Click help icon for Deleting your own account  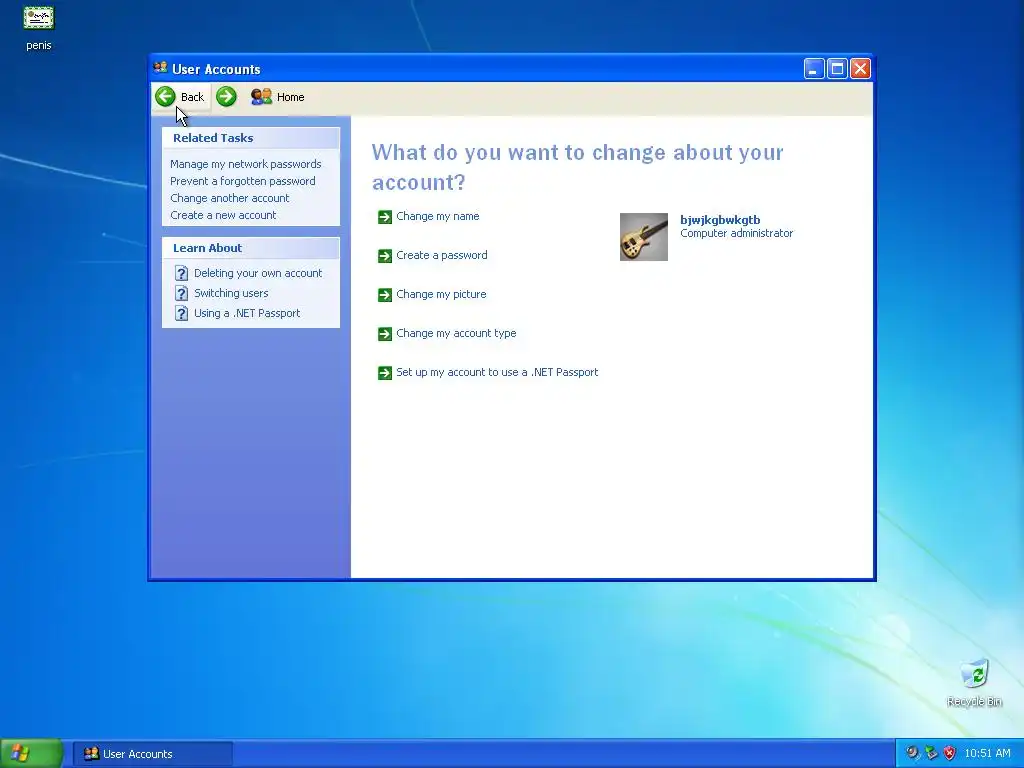coord(182,273)
